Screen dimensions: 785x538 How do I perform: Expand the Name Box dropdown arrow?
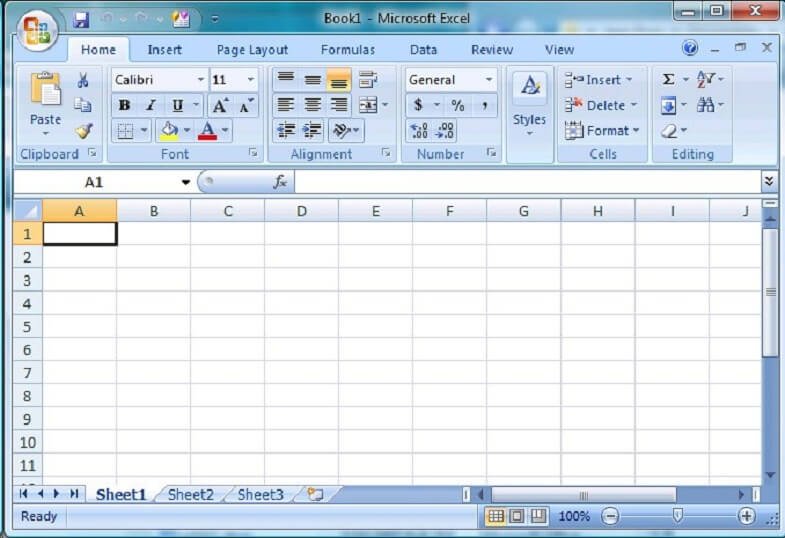coord(186,182)
